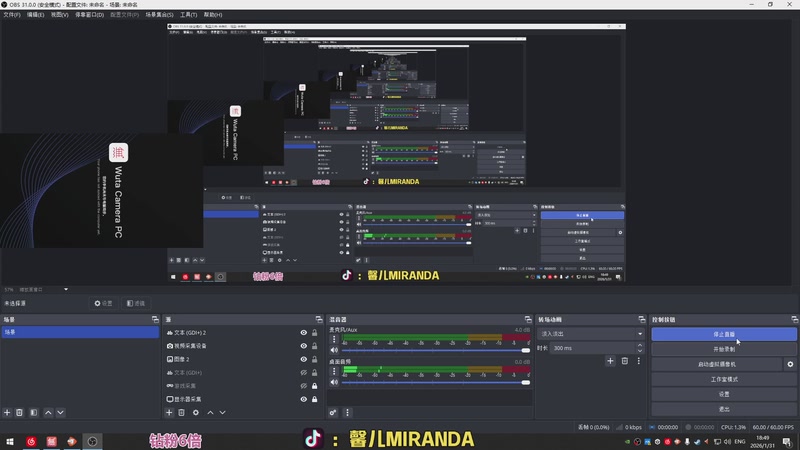Viewport: 800px width, 450px height.
Task: Enable 工作室模式 studio mode
Action: point(723,379)
